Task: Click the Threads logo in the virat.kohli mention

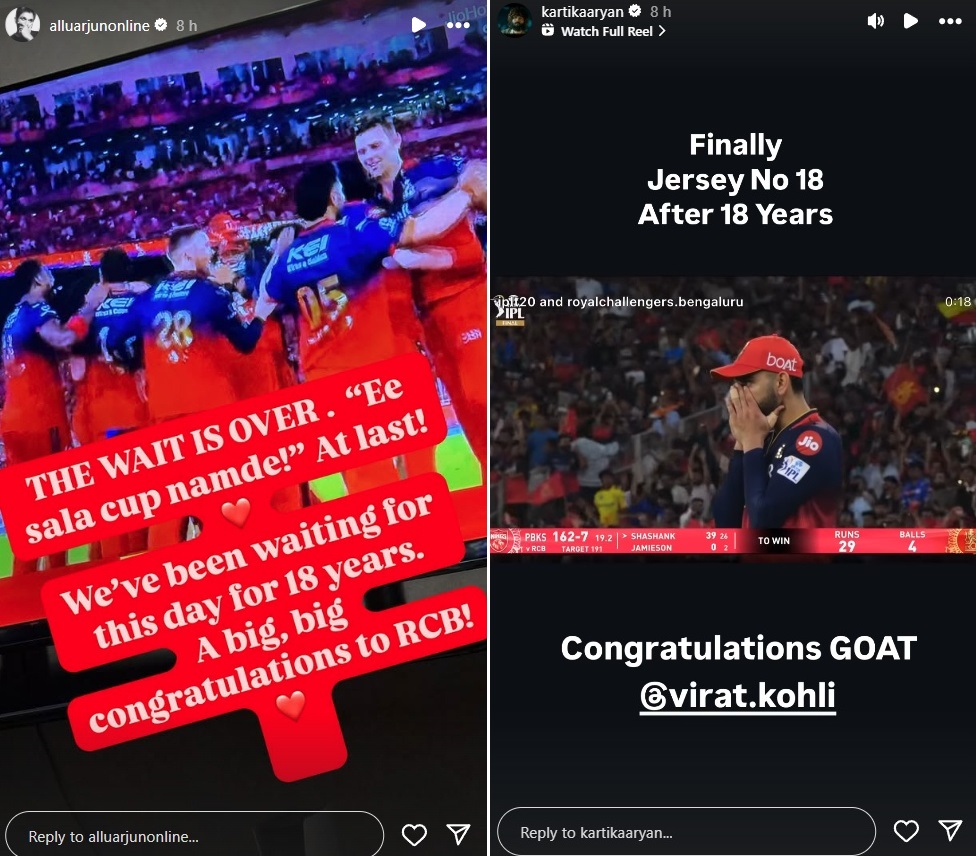Action: coord(654,696)
